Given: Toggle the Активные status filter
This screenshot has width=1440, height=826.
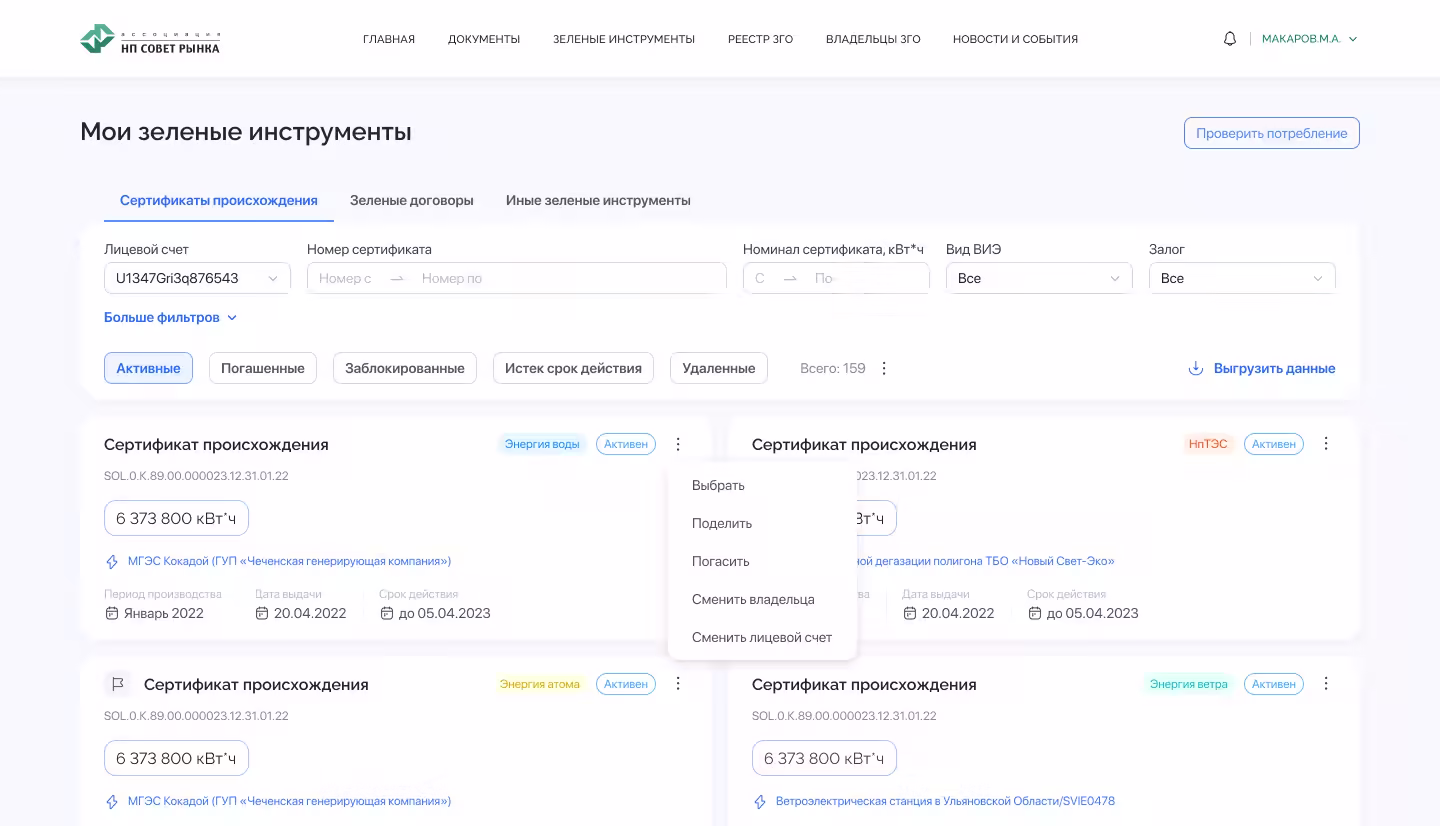Looking at the screenshot, I should 148,368.
